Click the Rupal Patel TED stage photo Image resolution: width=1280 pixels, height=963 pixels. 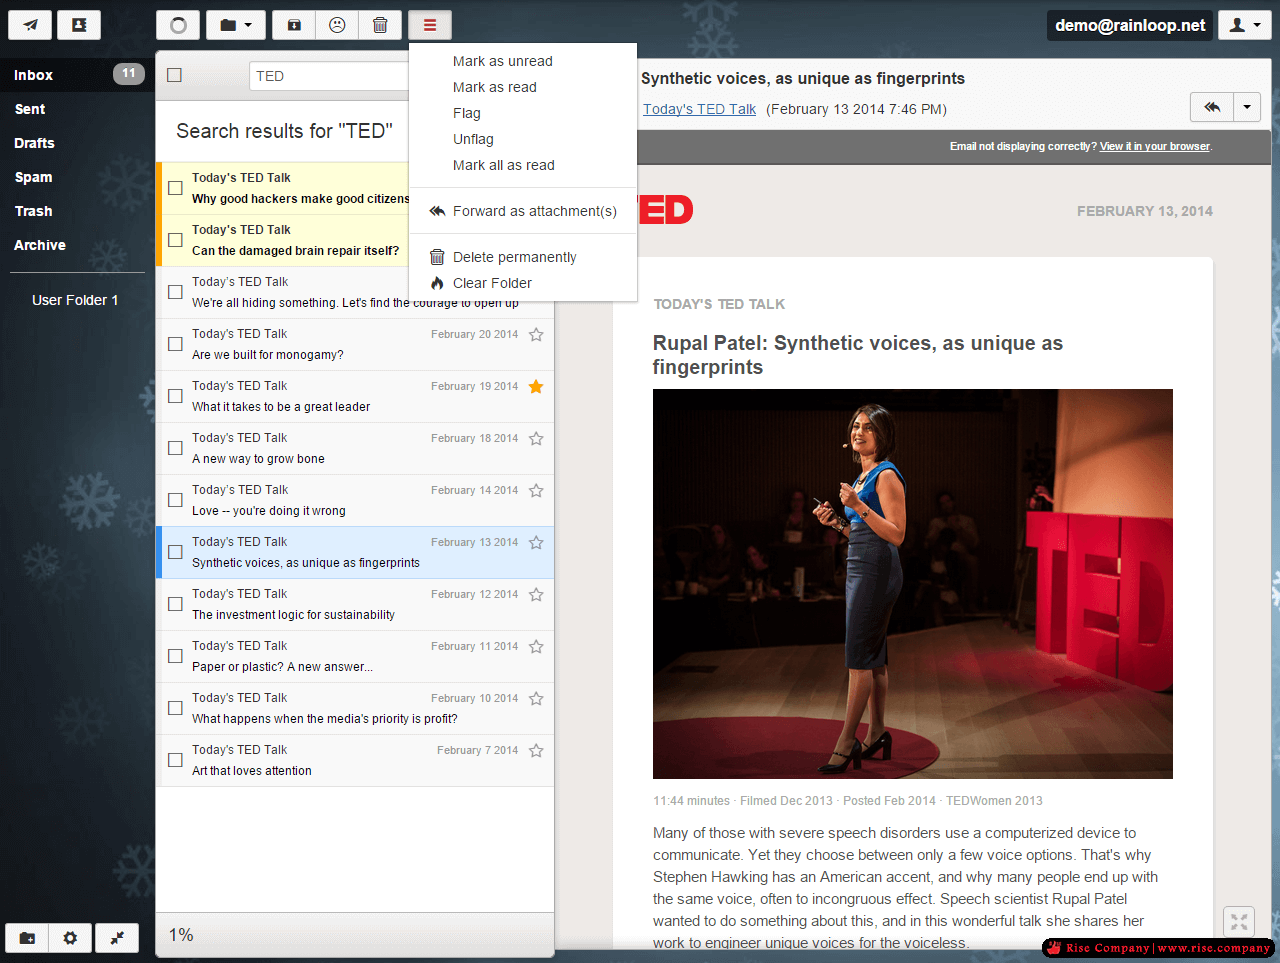(x=913, y=584)
